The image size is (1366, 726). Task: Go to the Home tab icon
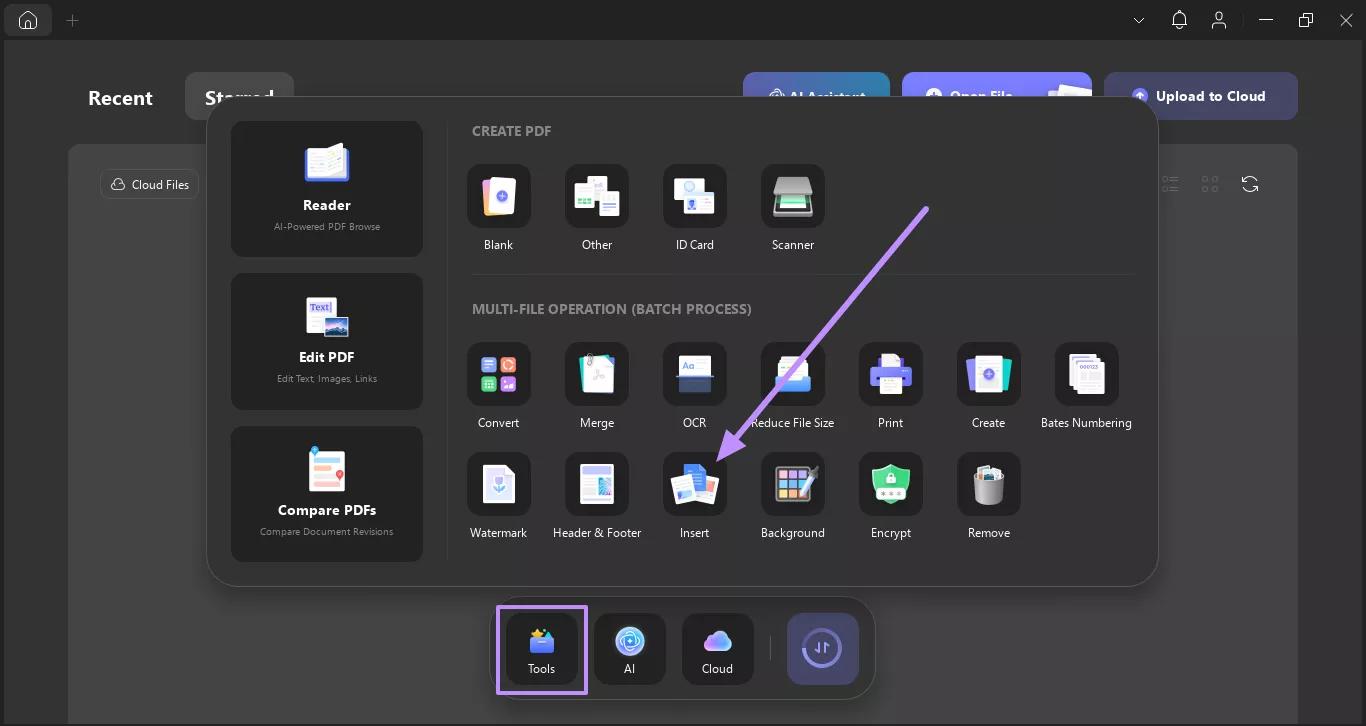[28, 20]
